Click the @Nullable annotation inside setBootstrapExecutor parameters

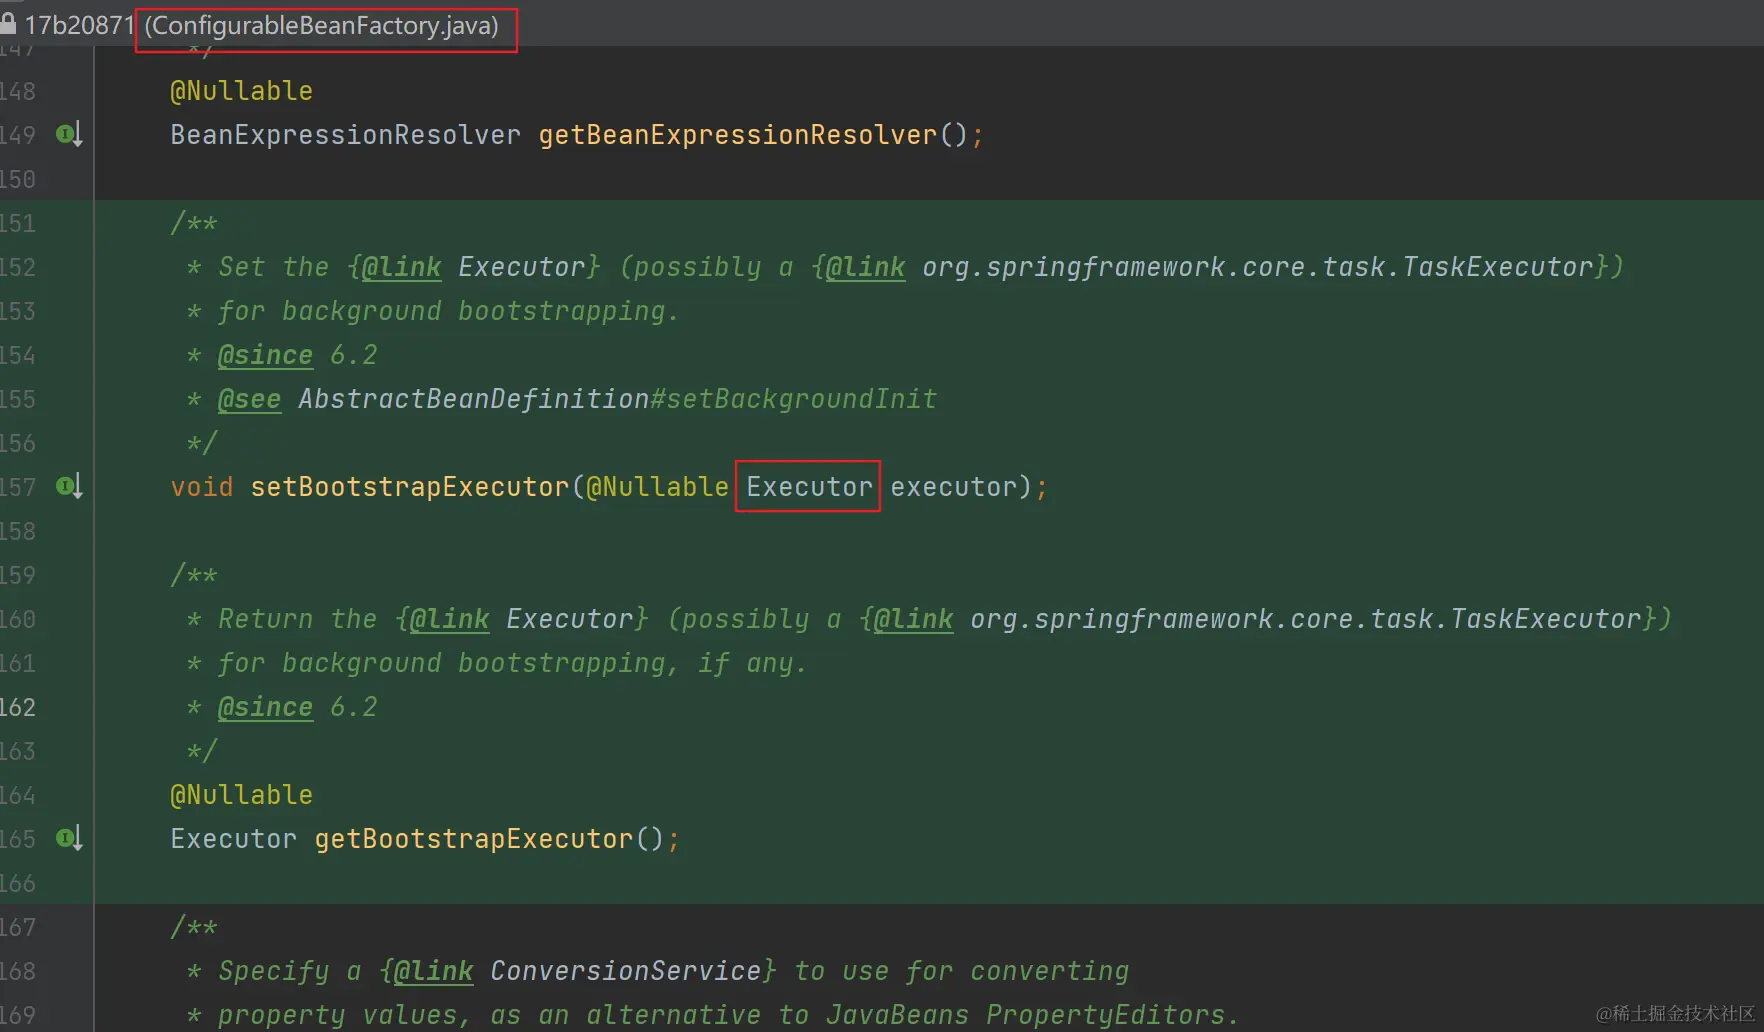point(657,487)
